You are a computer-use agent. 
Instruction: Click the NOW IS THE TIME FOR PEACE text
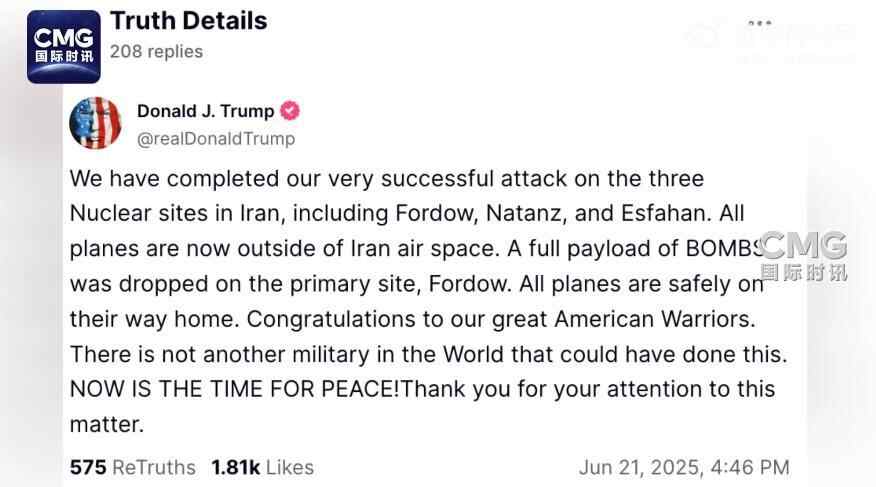(x=233, y=389)
